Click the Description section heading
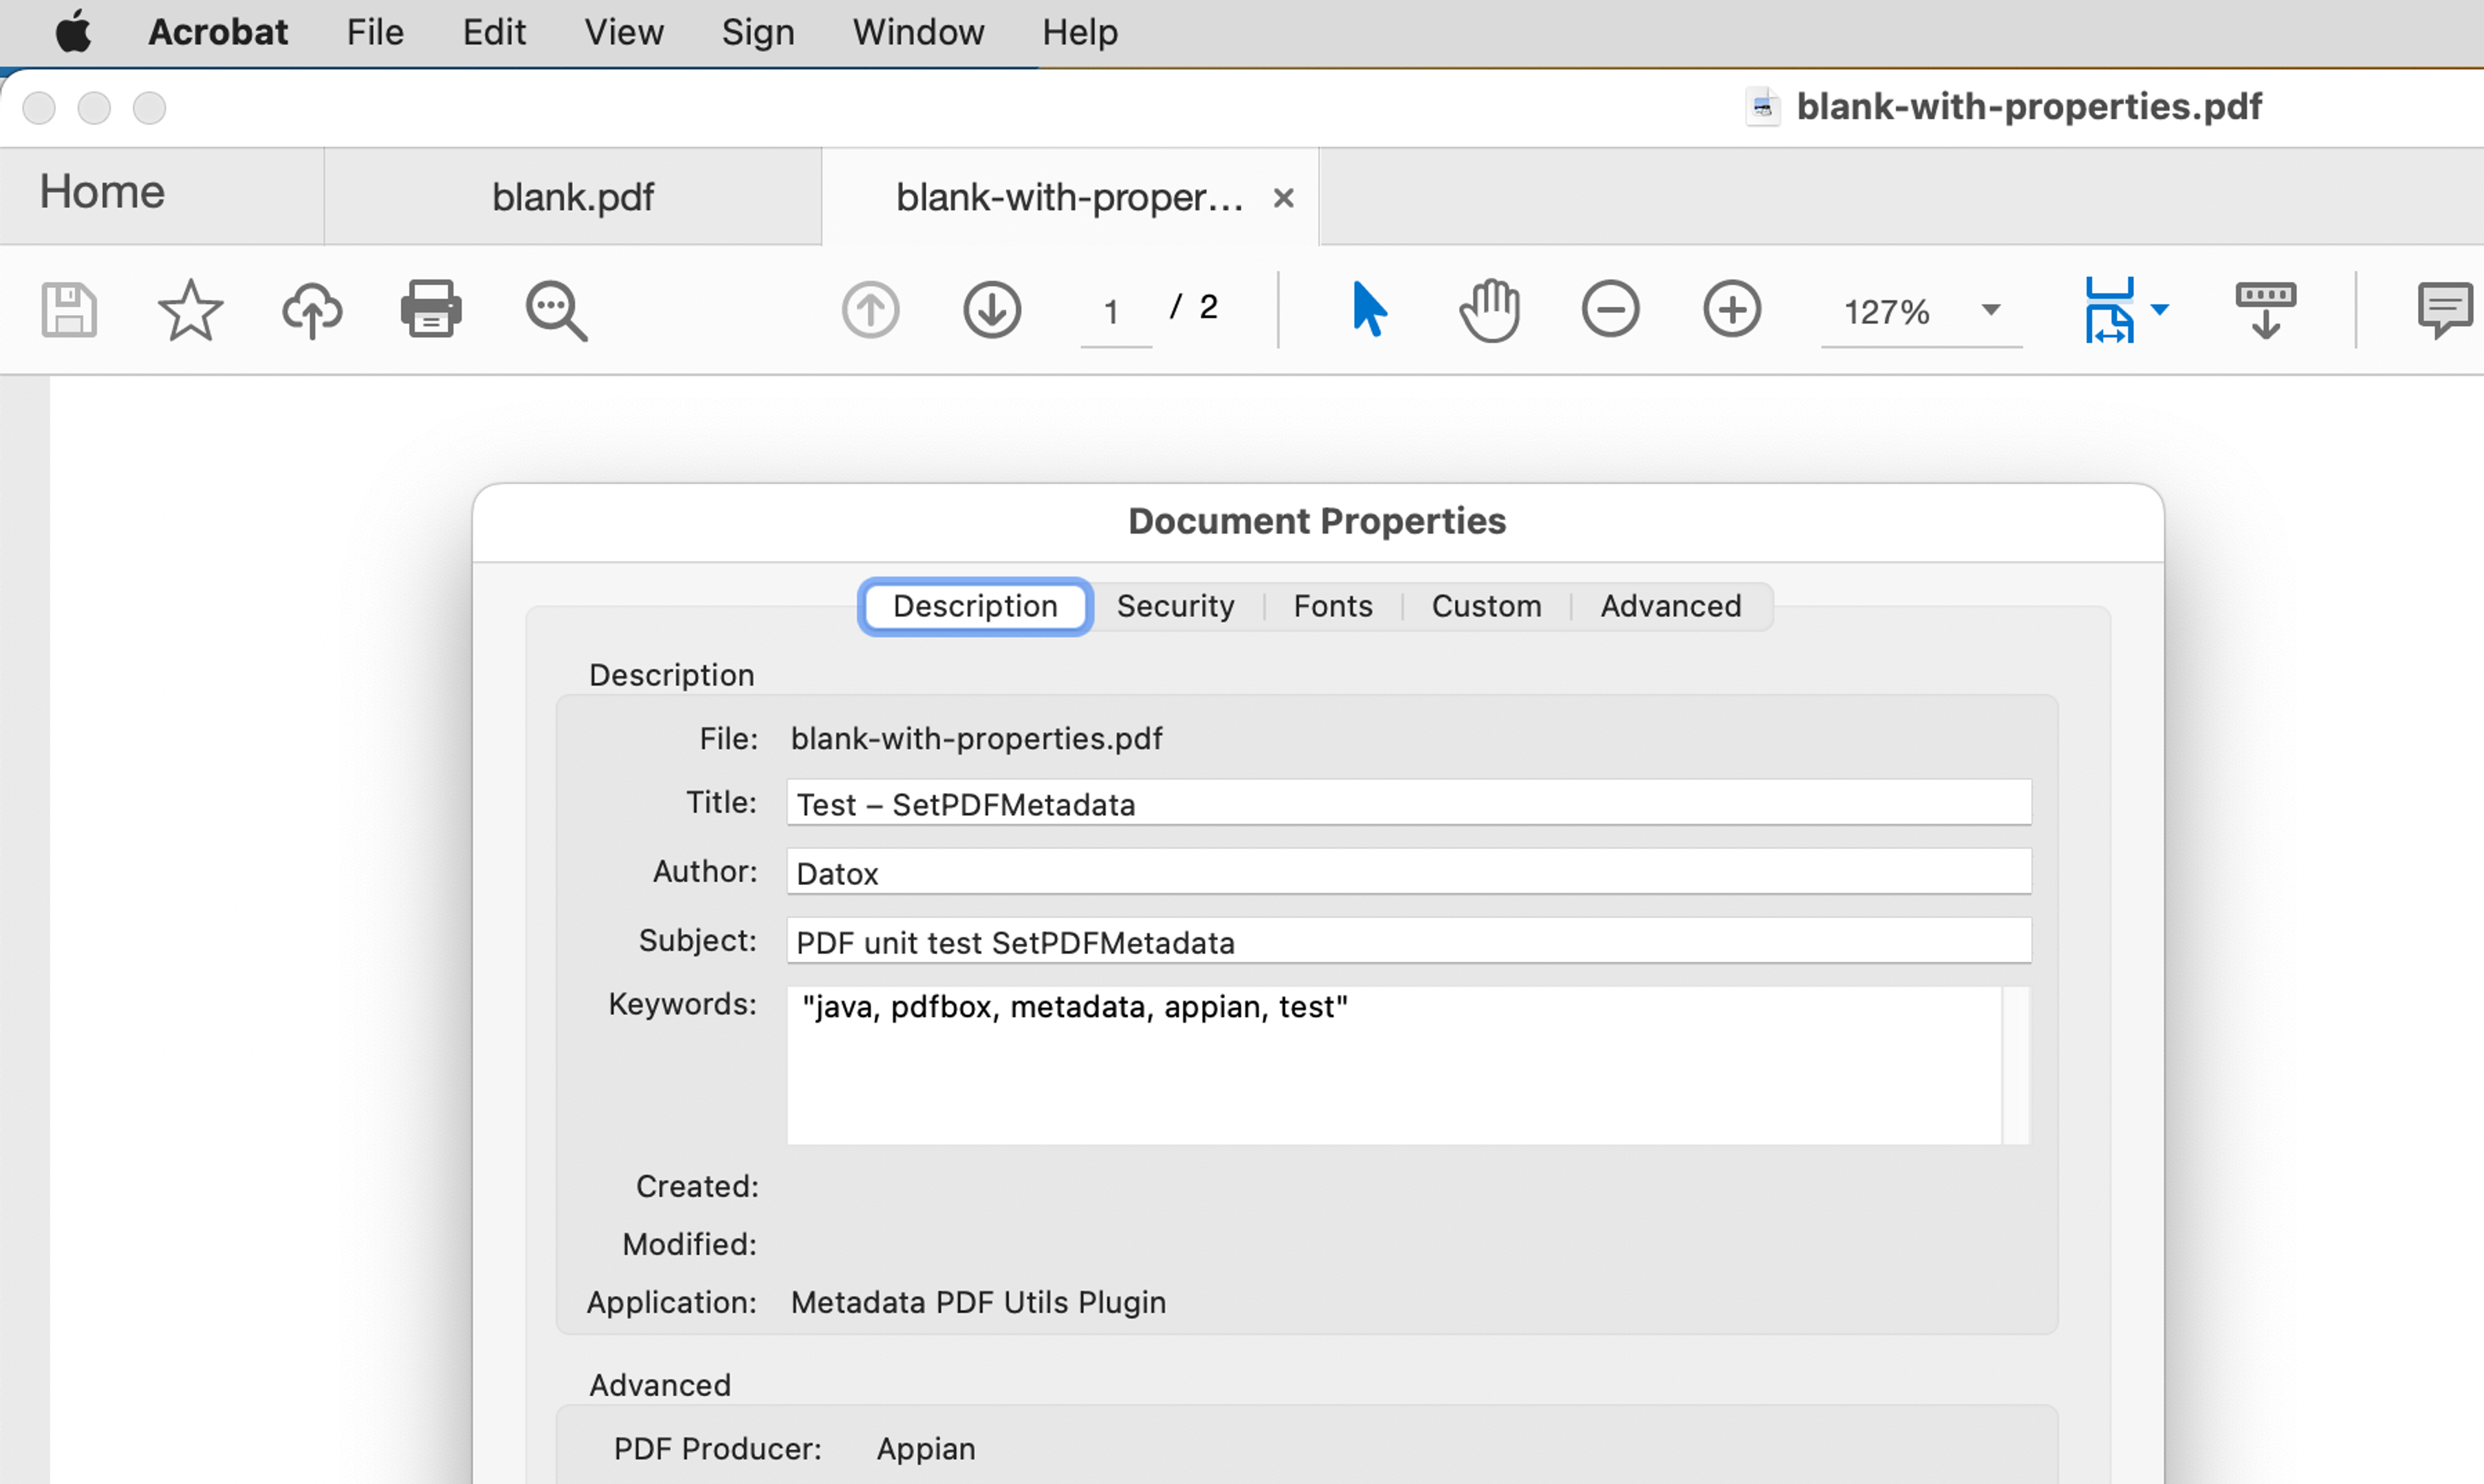Viewport: 2484px width, 1484px height. tap(671, 675)
